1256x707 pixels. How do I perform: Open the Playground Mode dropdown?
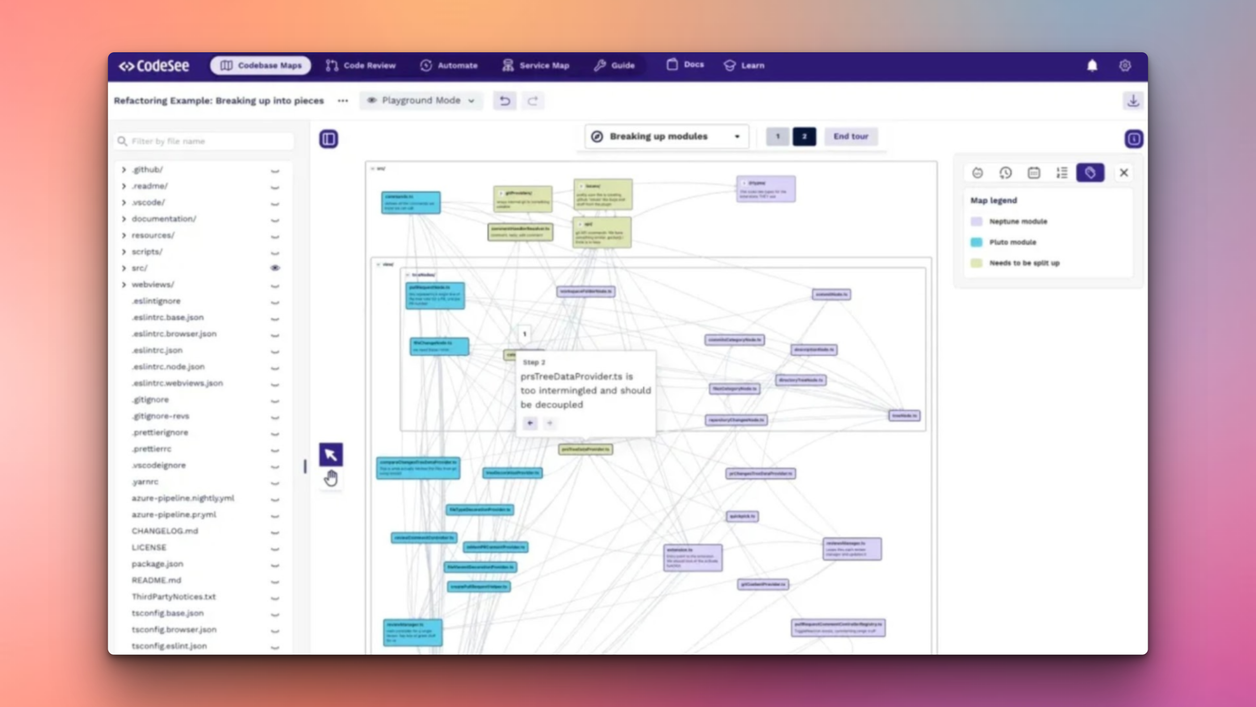(420, 100)
